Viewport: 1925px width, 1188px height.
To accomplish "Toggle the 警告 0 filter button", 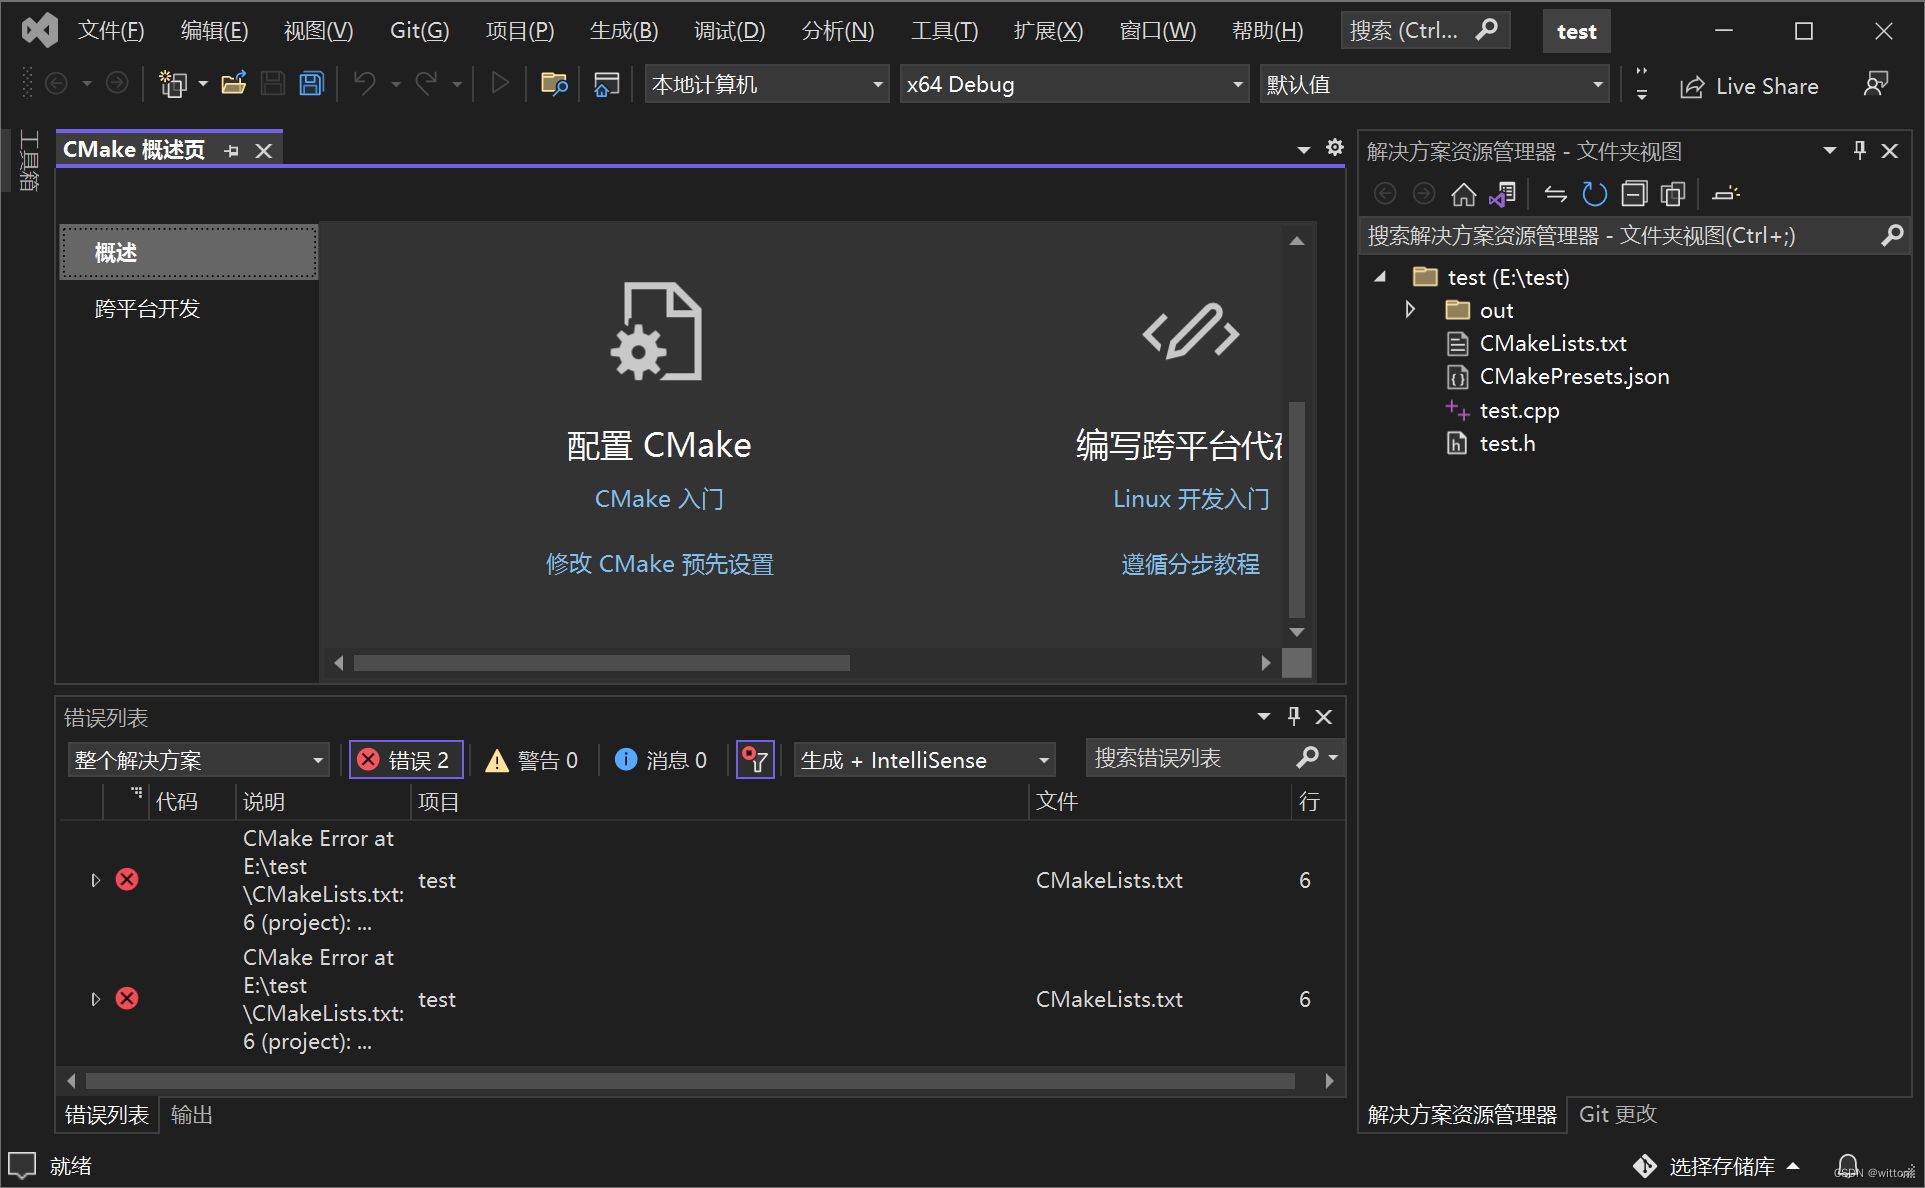I will click(x=531, y=759).
